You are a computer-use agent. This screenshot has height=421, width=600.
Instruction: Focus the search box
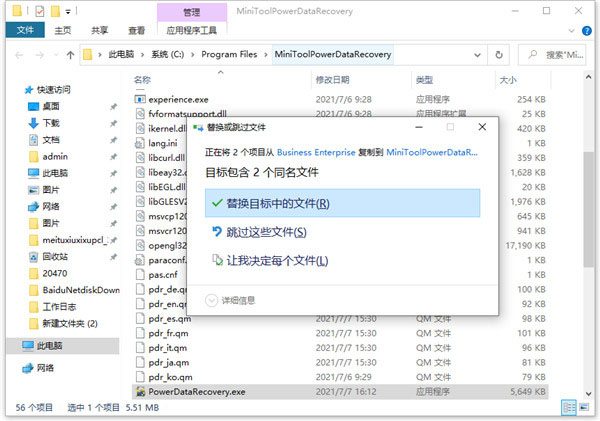(x=552, y=55)
